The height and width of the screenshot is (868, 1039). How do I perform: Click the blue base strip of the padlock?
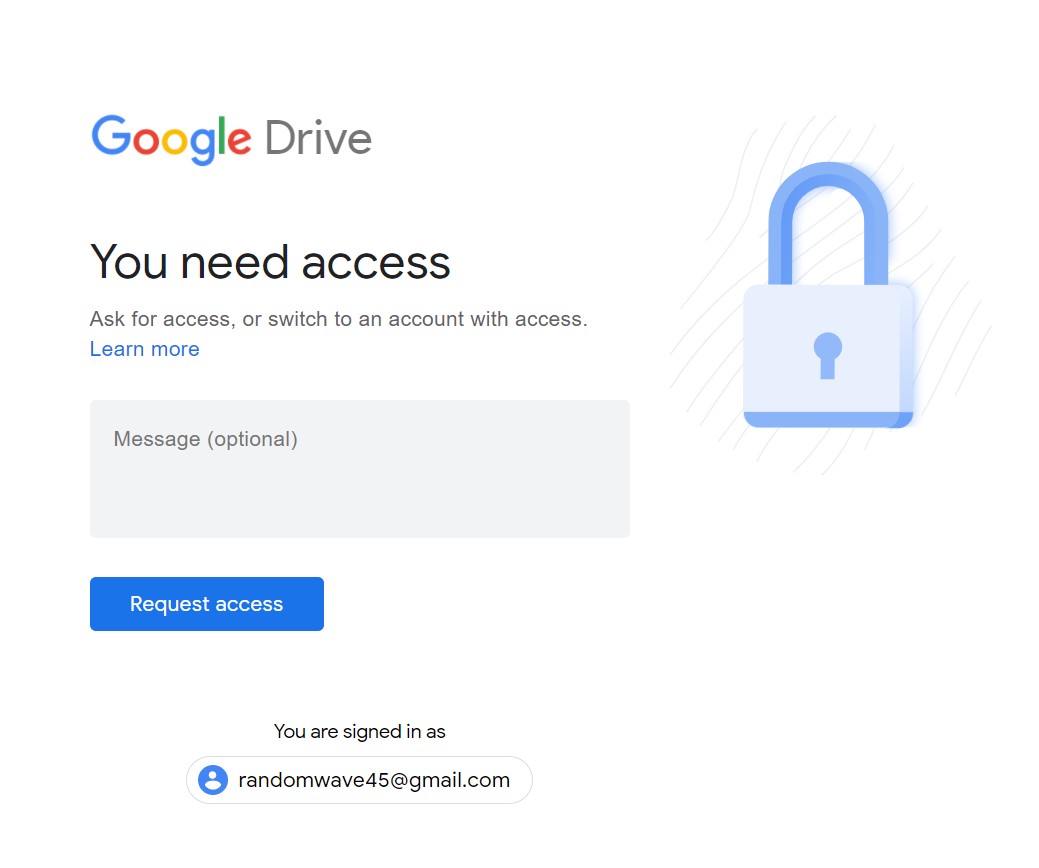click(x=828, y=419)
